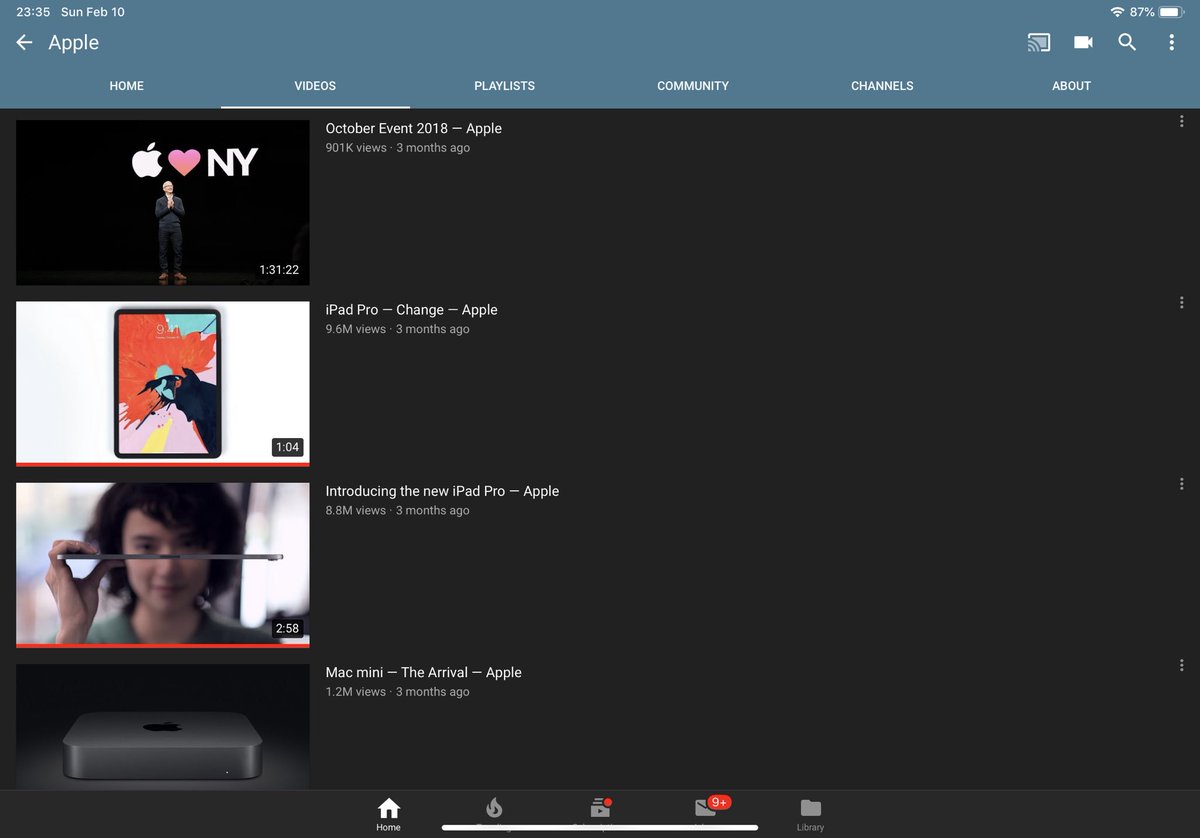Open 'October Event 2018 — Apple' title
This screenshot has height=838, width=1200.
[x=414, y=128]
